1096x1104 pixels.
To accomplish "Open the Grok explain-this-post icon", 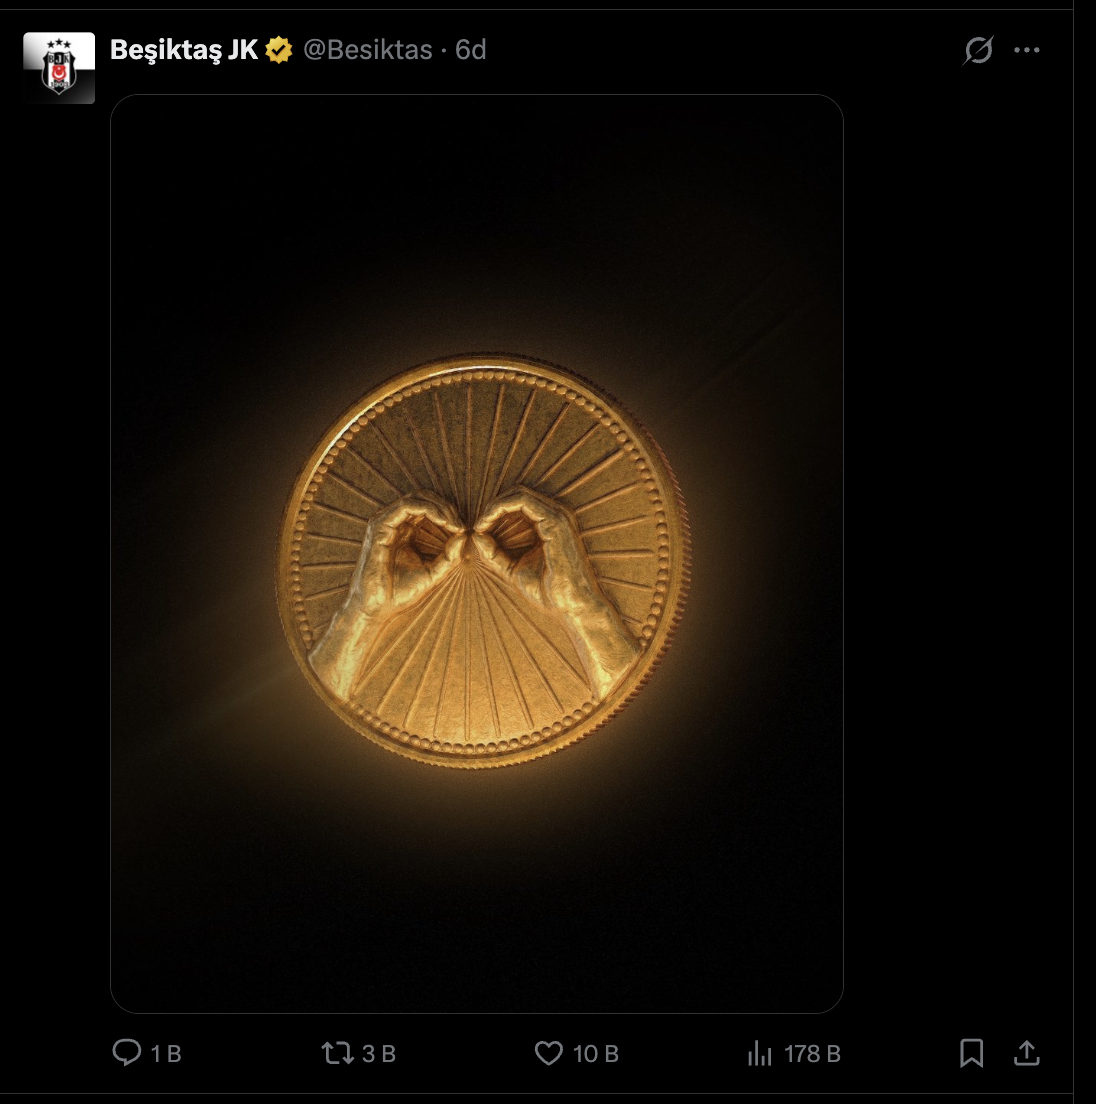I will pos(978,50).
